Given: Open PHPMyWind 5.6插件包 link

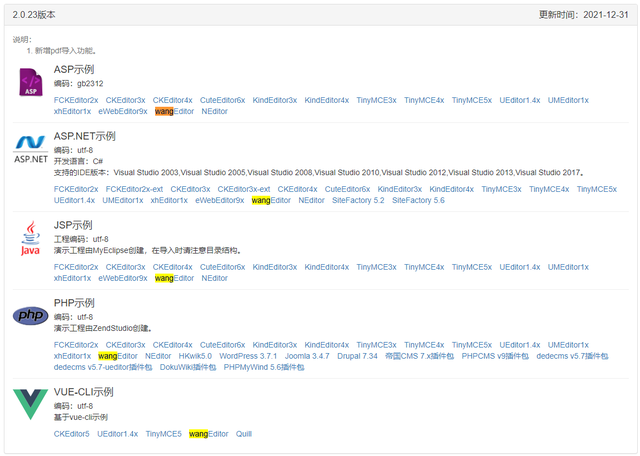Looking at the screenshot, I should (x=264, y=367).
